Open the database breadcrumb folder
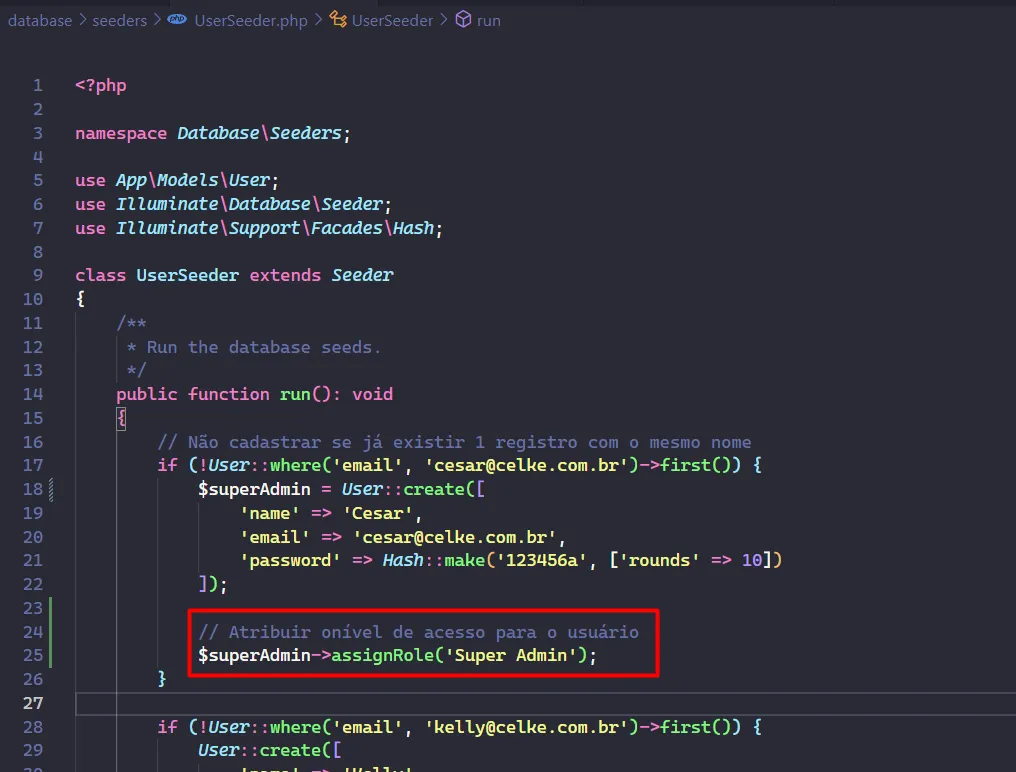The image size is (1016, 772). [x=40, y=20]
